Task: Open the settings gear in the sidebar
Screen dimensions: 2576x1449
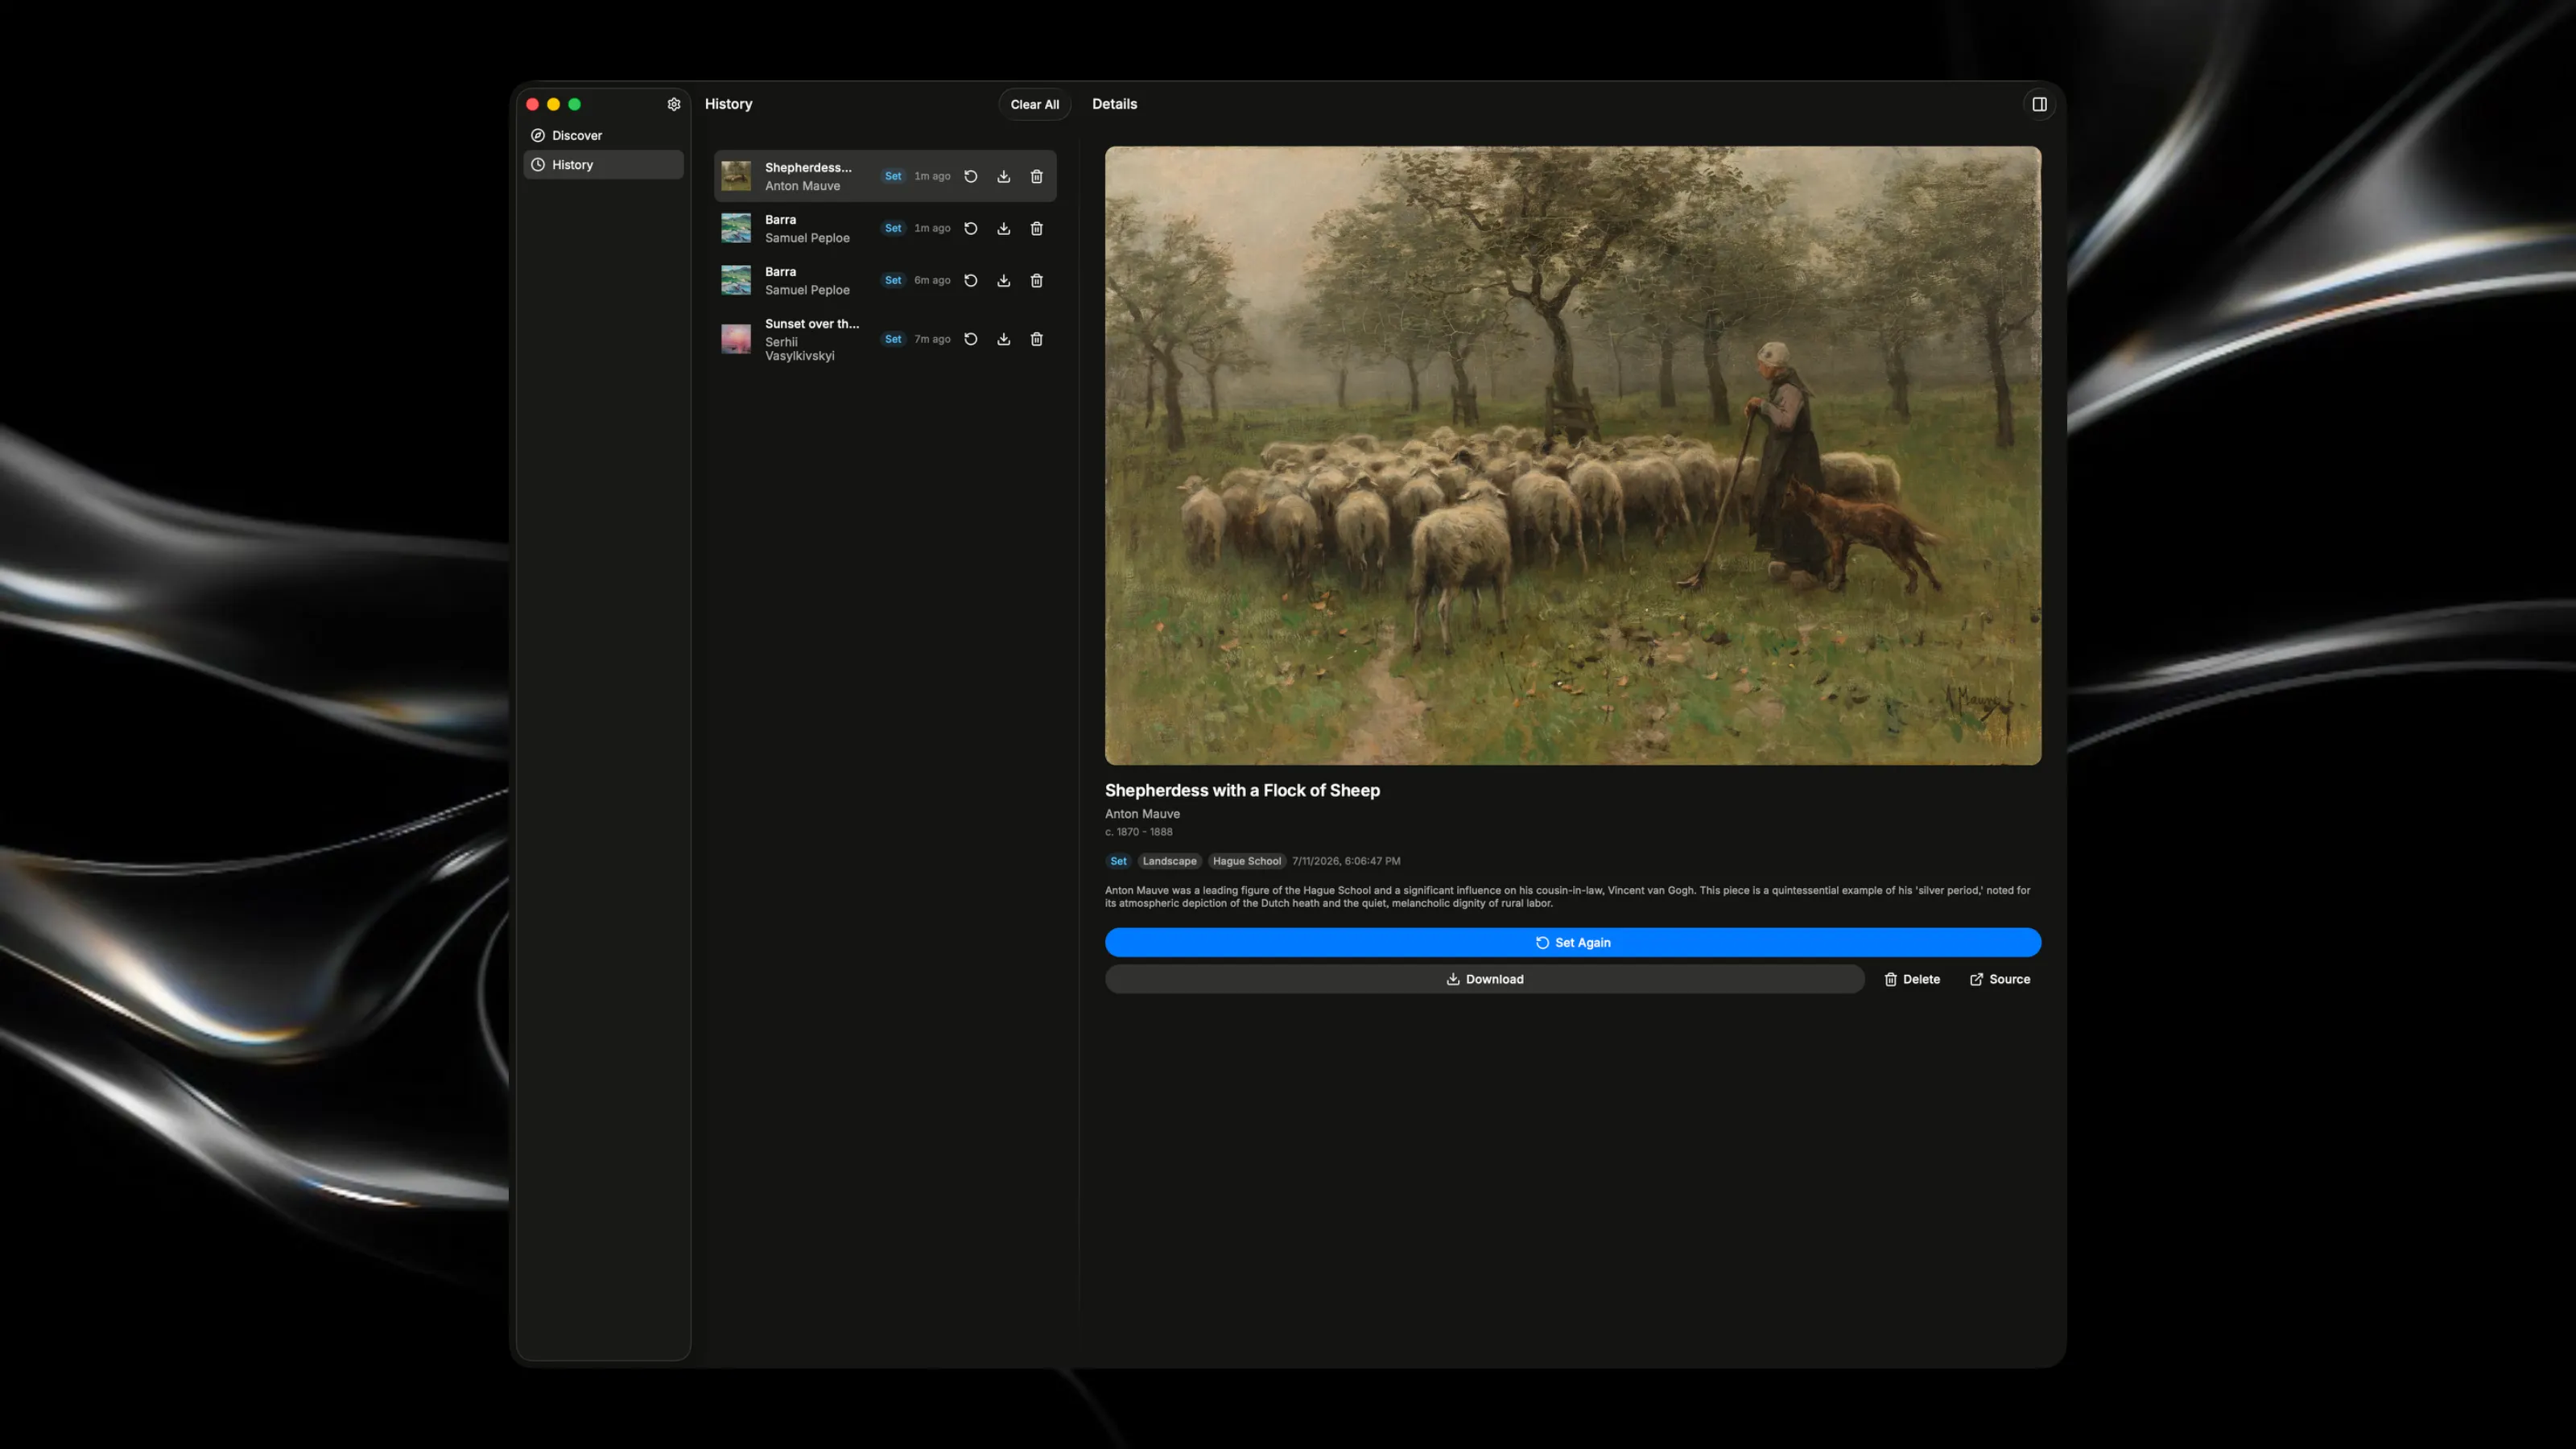Action: click(x=674, y=104)
